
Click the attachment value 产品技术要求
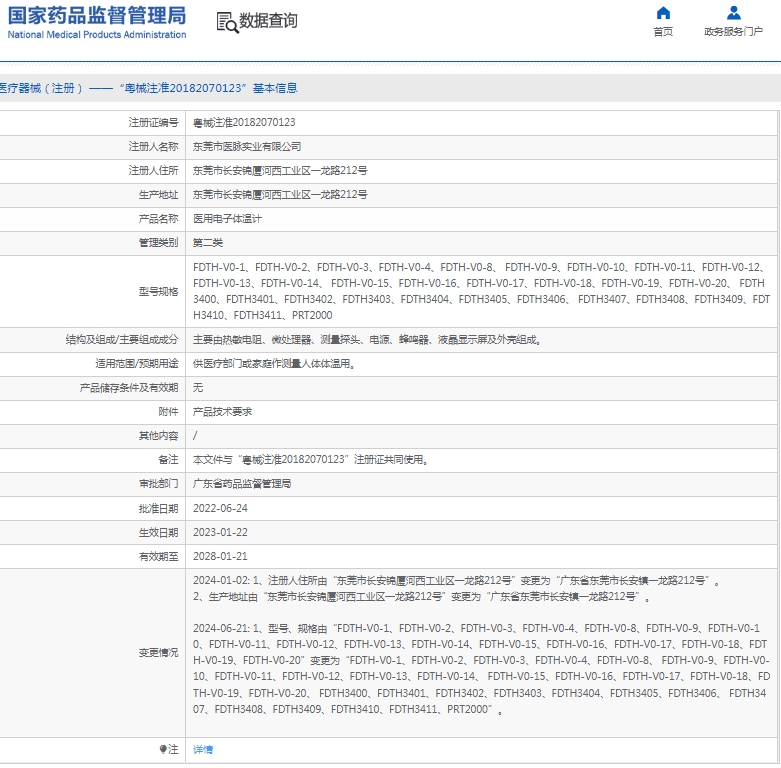(223, 411)
